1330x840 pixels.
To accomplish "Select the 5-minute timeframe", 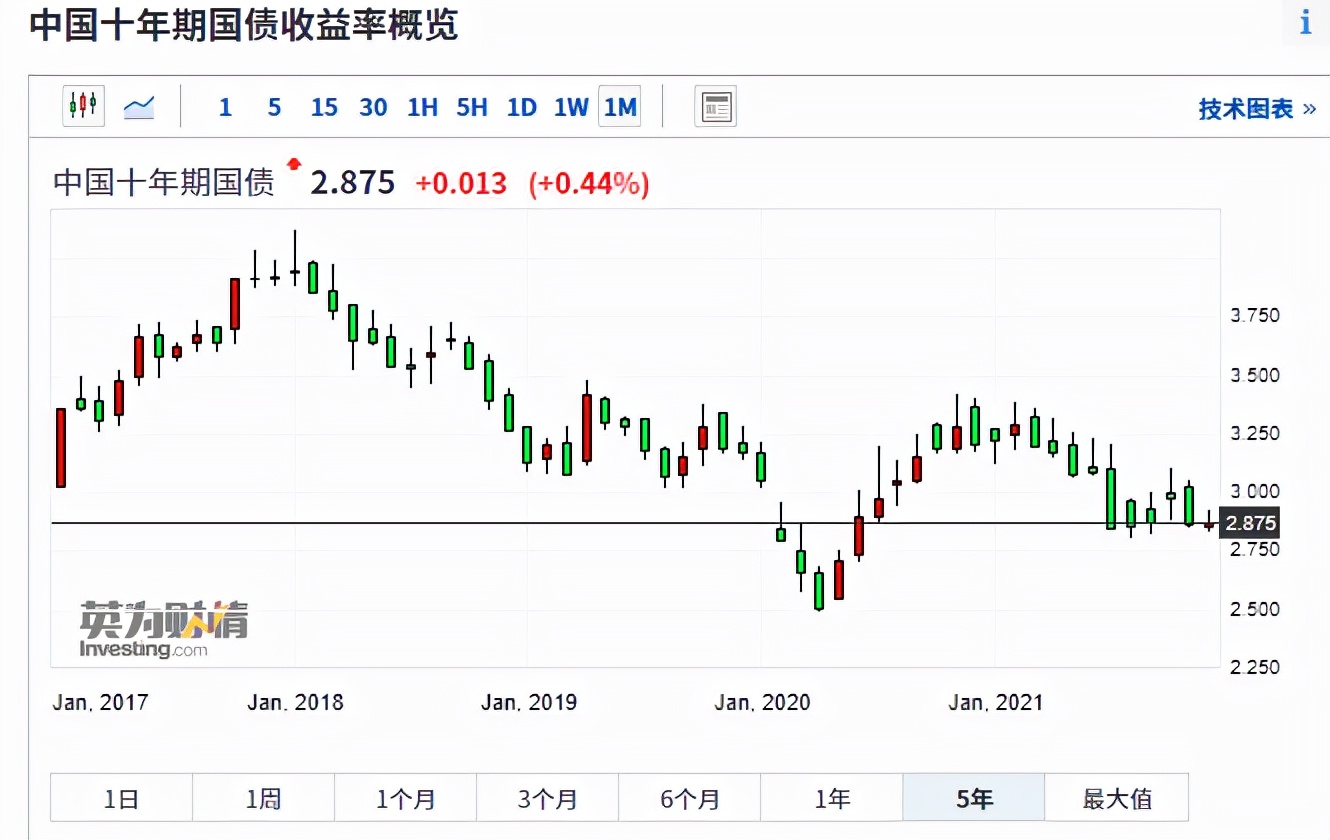I will pos(273,107).
